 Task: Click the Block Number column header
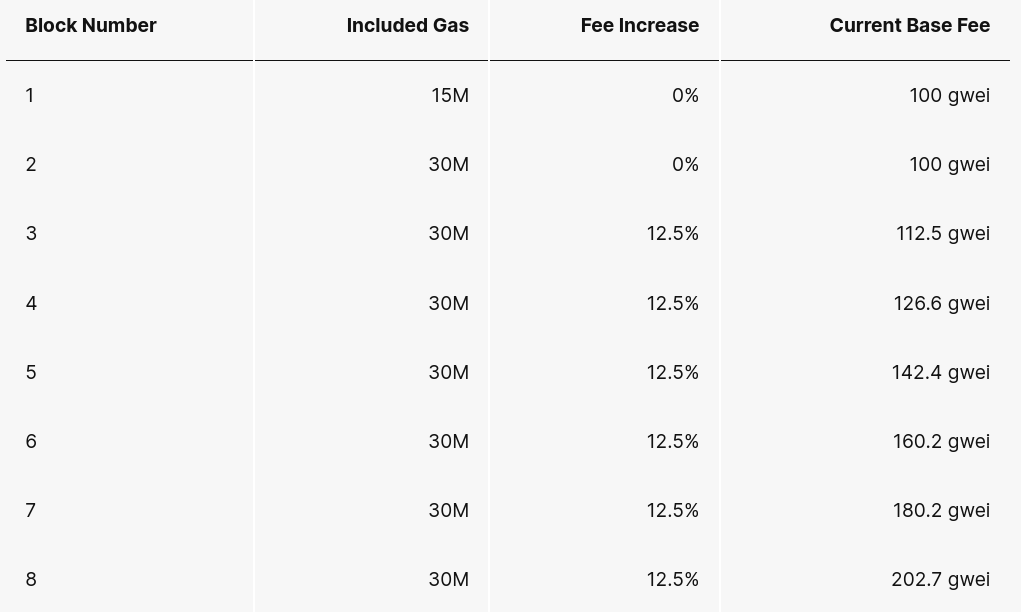coord(91,25)
